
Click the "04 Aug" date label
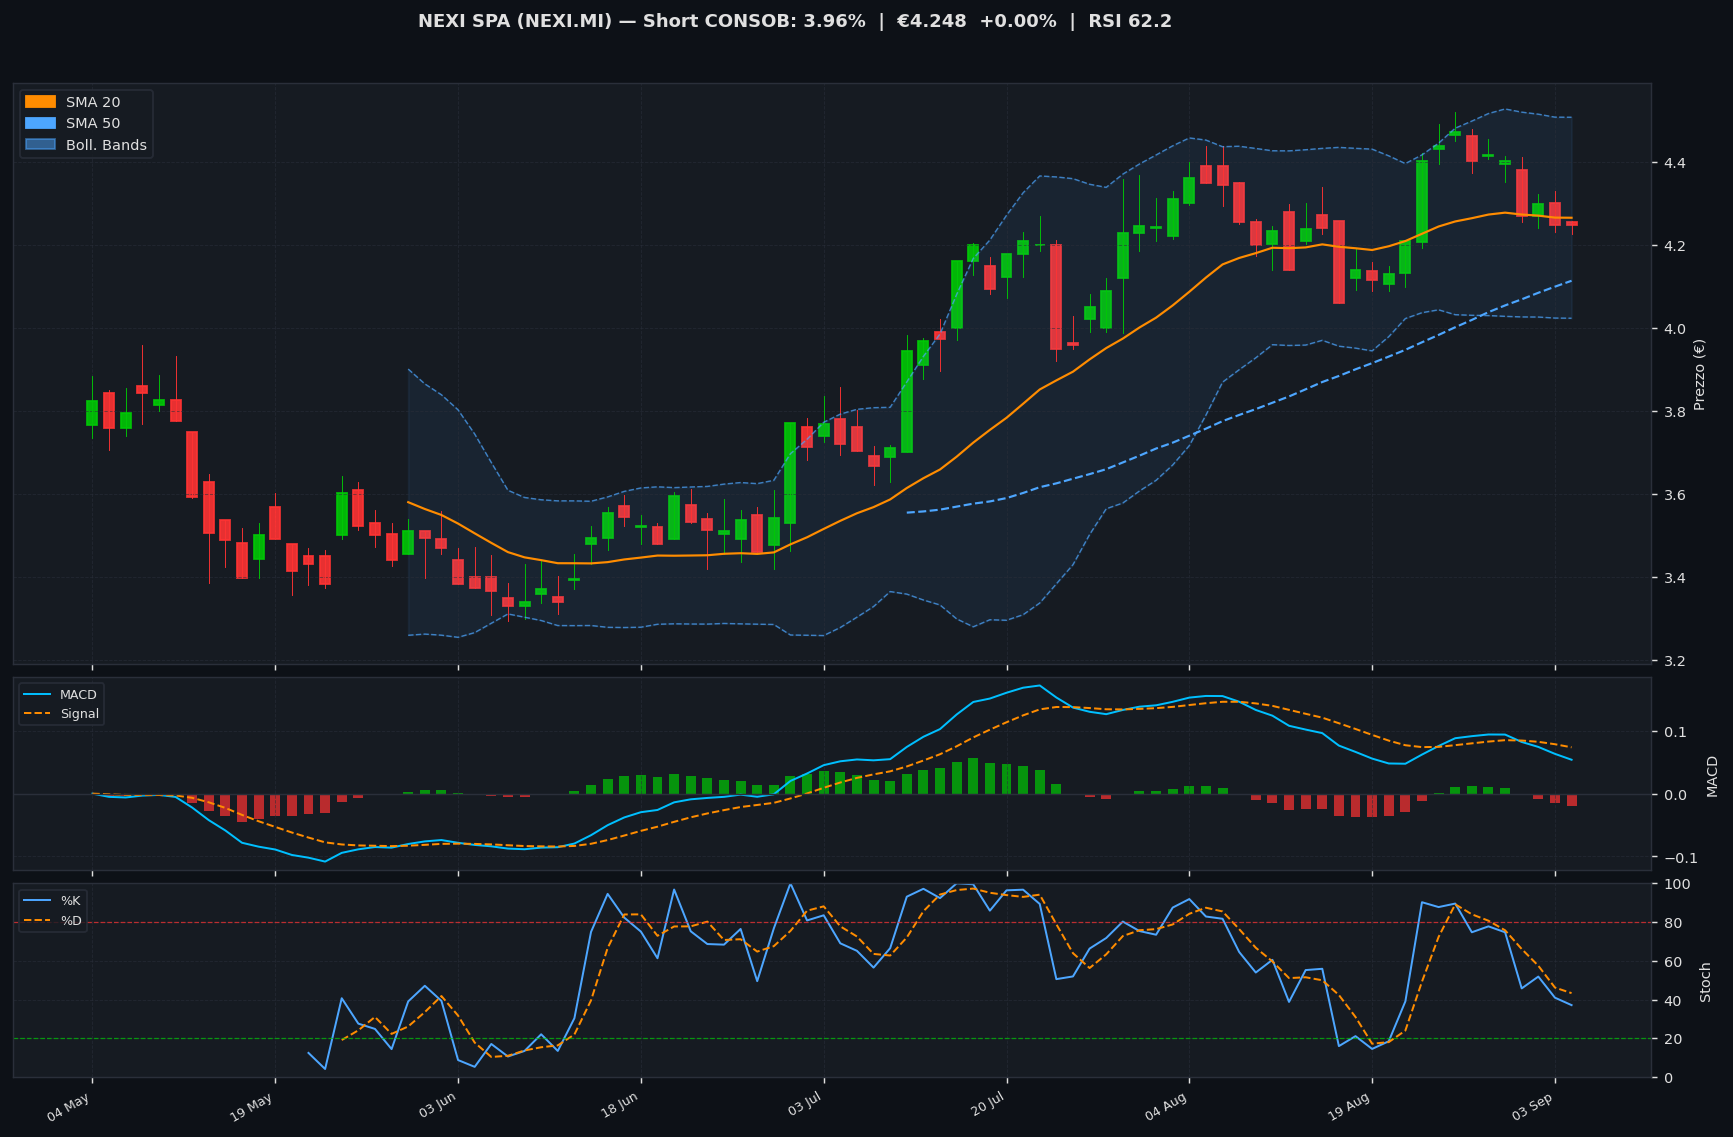click(x=1167, y=1108)
